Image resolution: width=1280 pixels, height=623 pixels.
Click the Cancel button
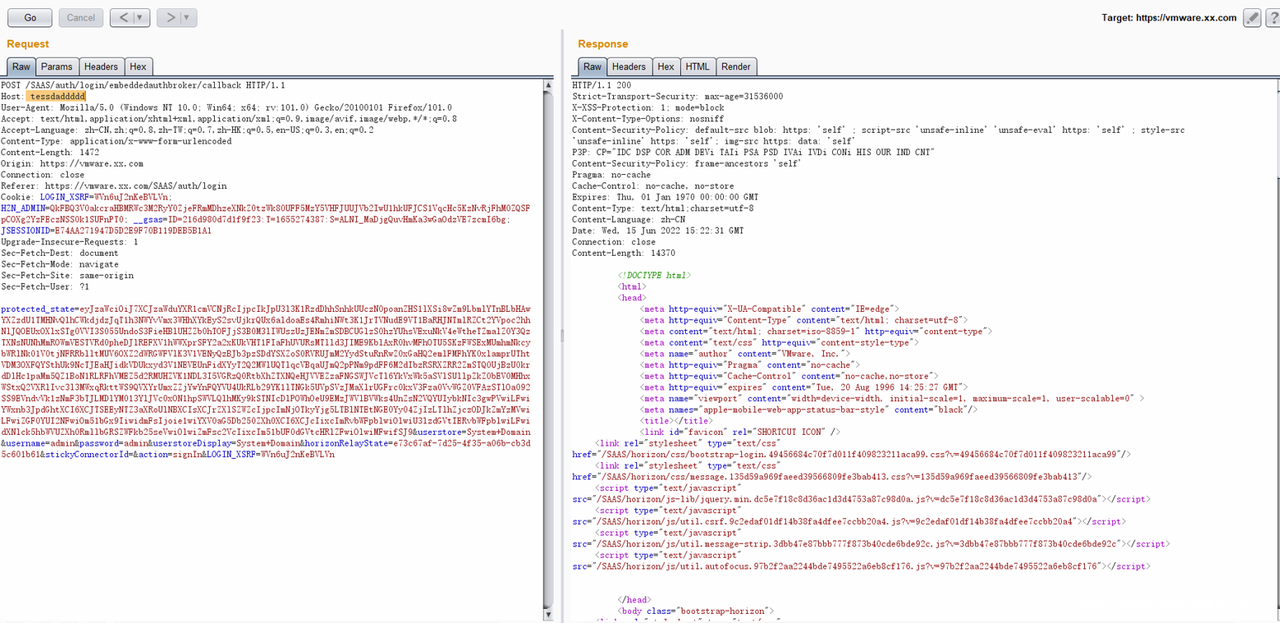[80, 18]
